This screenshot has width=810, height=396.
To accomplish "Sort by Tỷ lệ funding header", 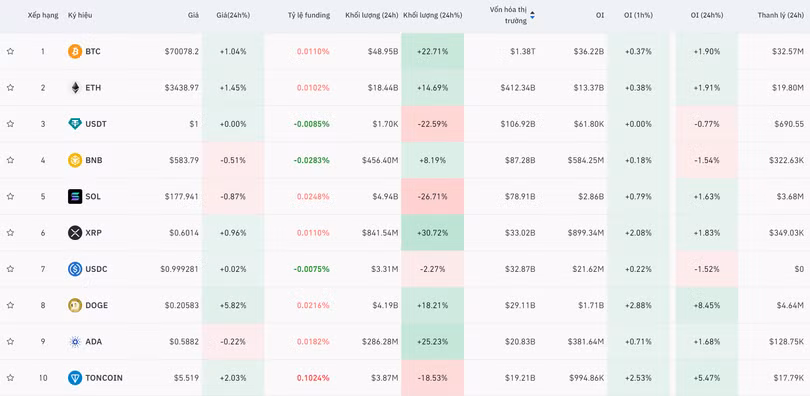I will 309,15.
